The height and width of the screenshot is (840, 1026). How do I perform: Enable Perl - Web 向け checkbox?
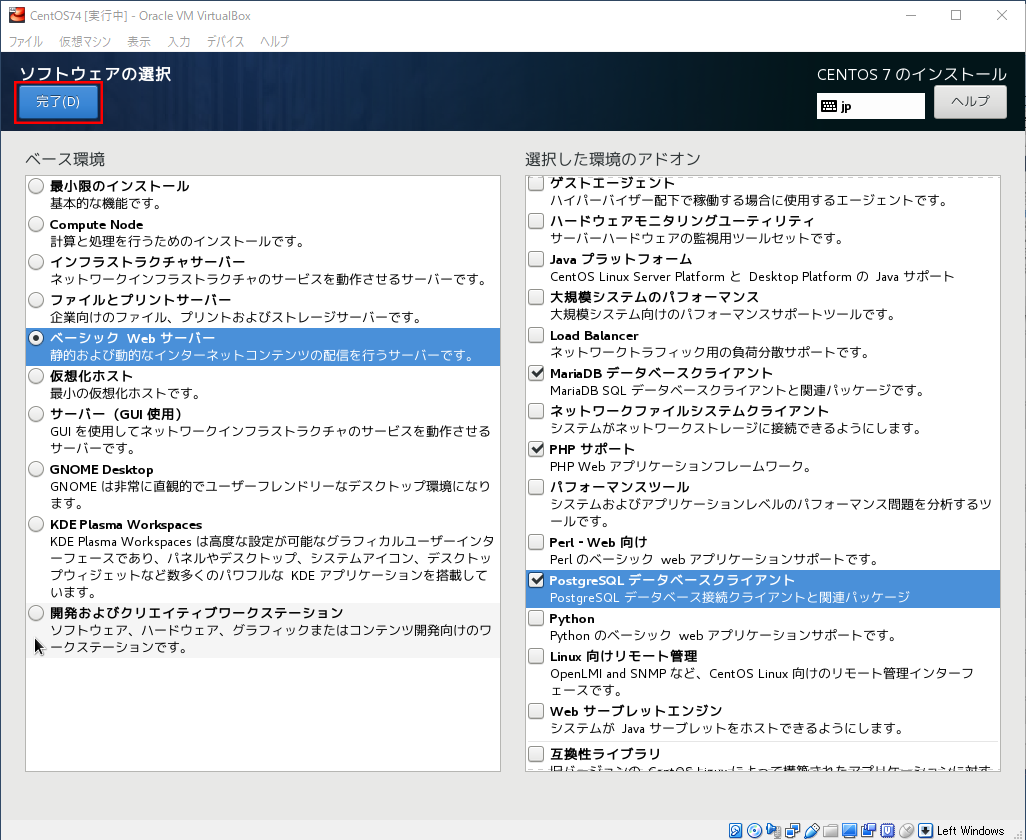click(x=536, y=542)
